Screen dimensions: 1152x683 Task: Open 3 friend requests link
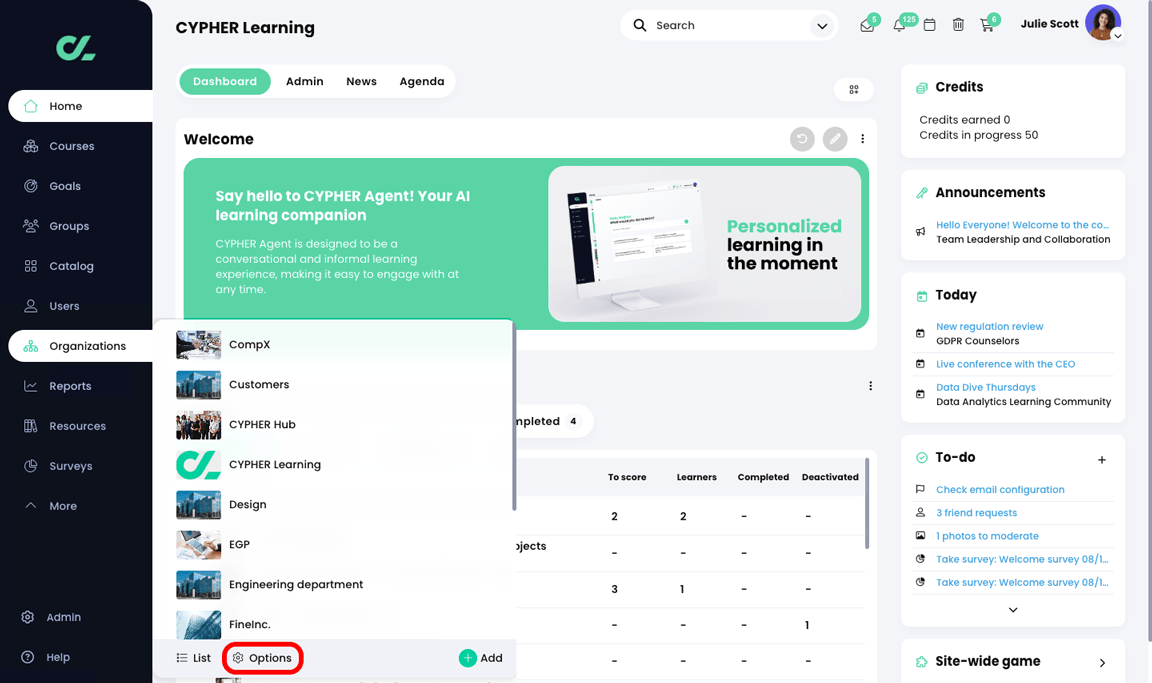(976, 513)
